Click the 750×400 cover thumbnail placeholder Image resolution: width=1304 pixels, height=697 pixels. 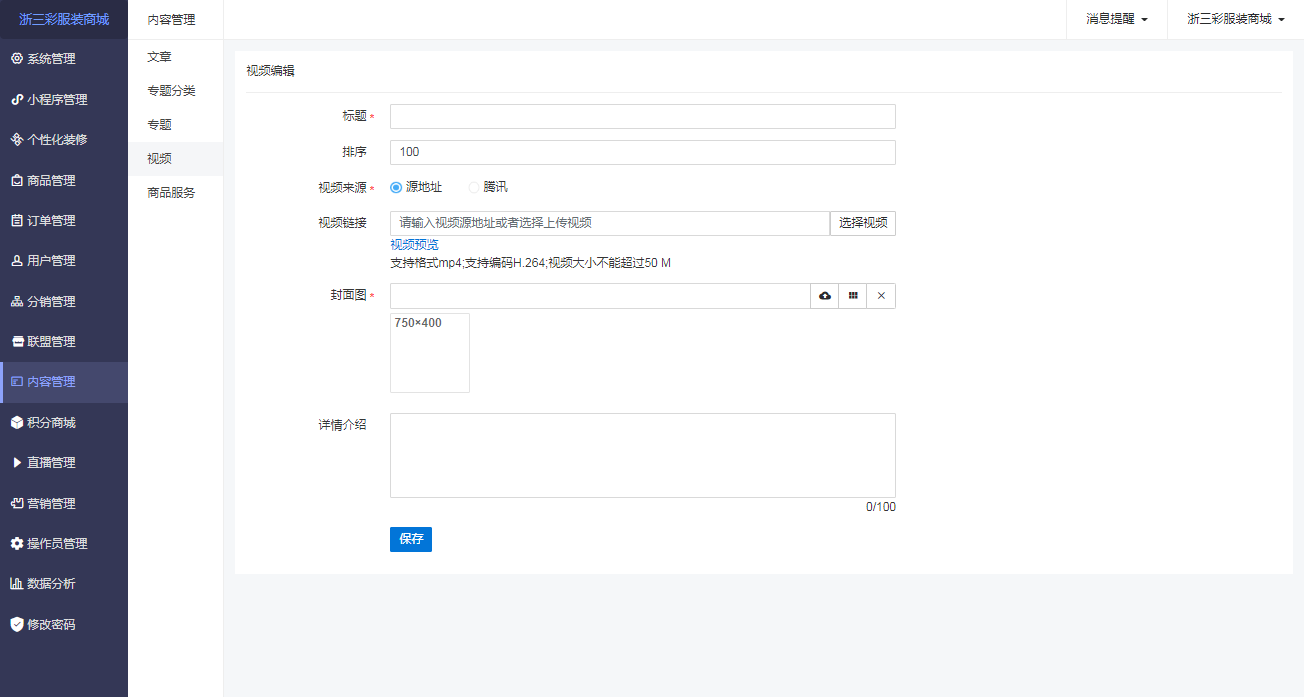tap(430, 353)
